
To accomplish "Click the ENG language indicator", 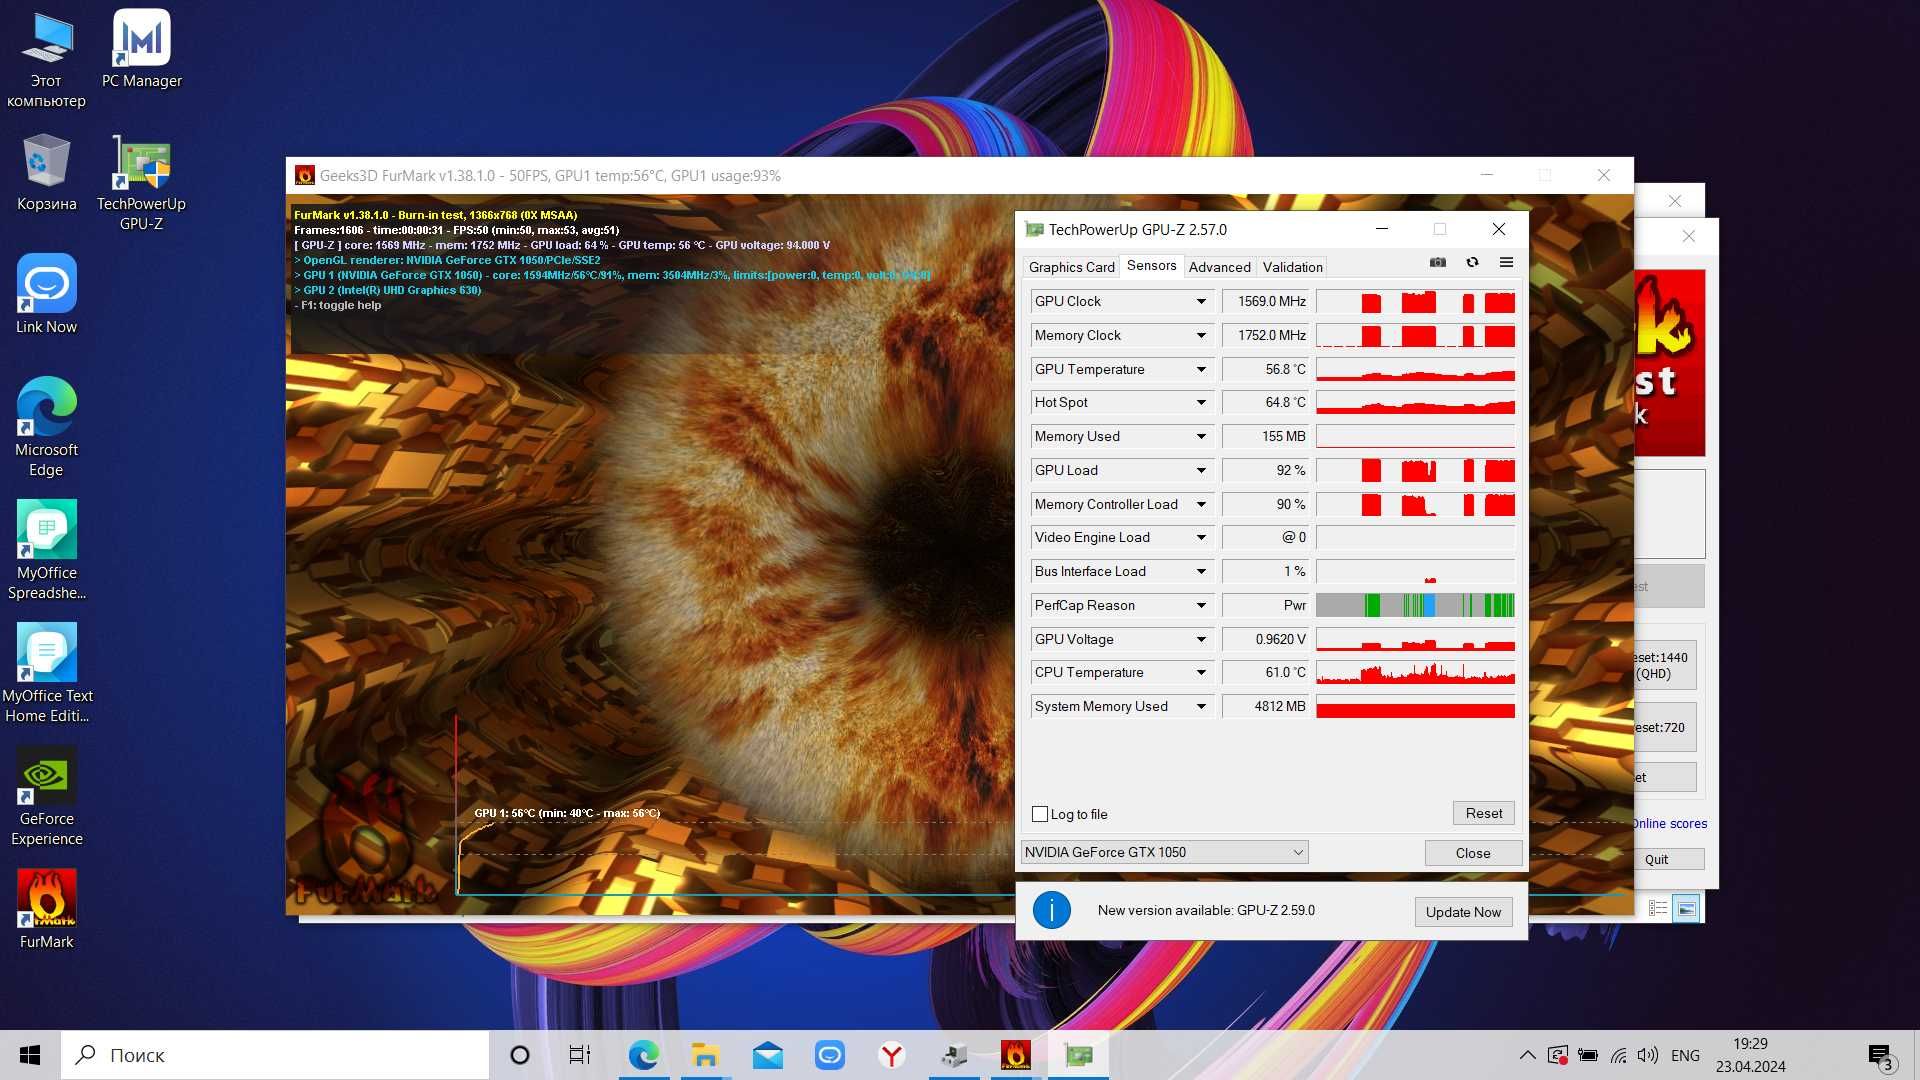I will (x=1685, y=1055).
